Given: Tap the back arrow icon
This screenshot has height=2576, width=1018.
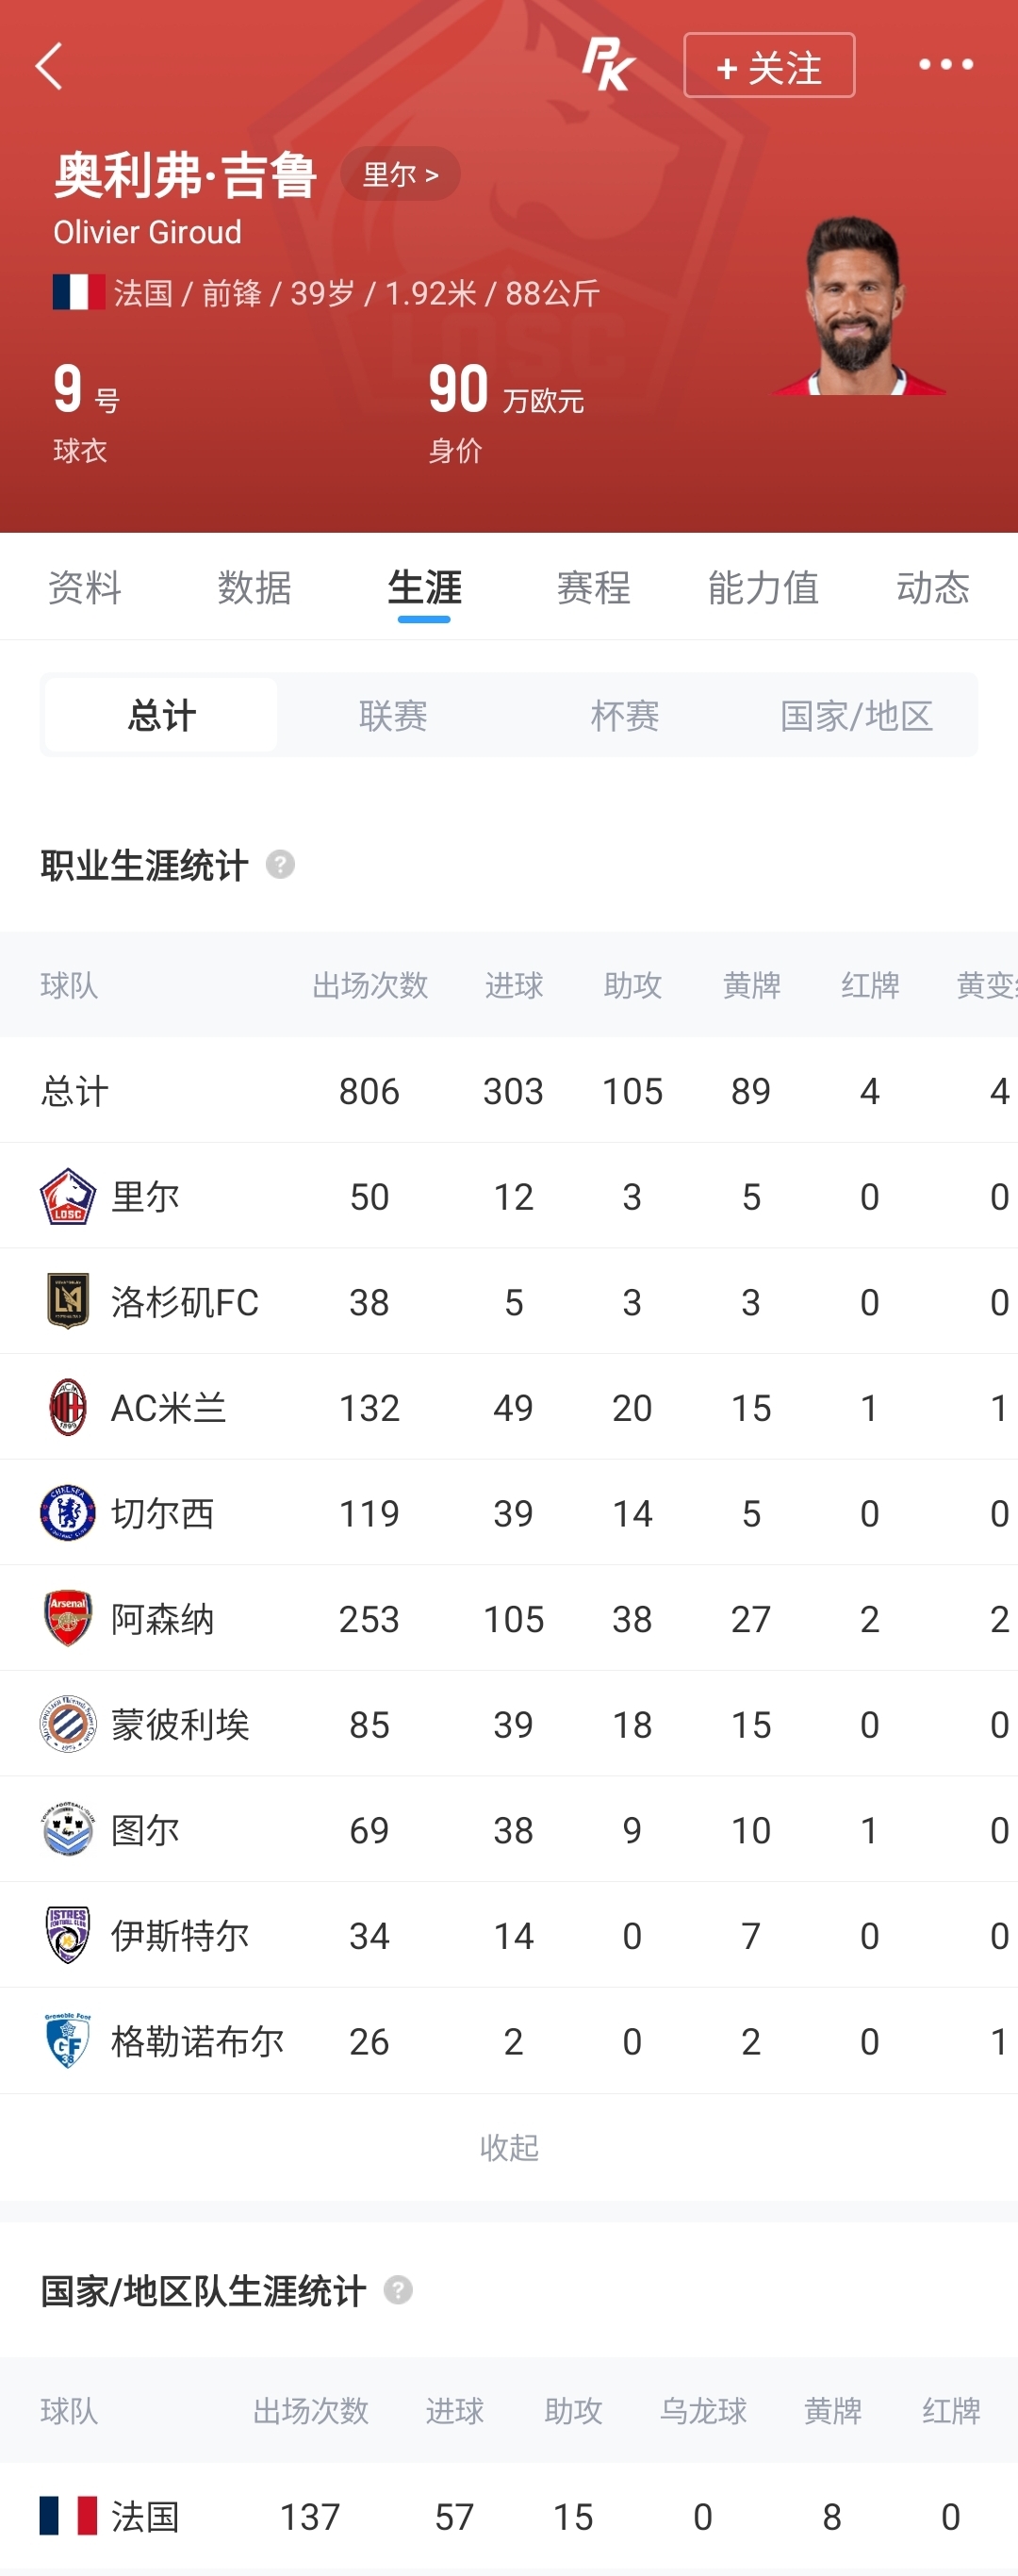Looking at the screenshot, I should tap(49, 66).
